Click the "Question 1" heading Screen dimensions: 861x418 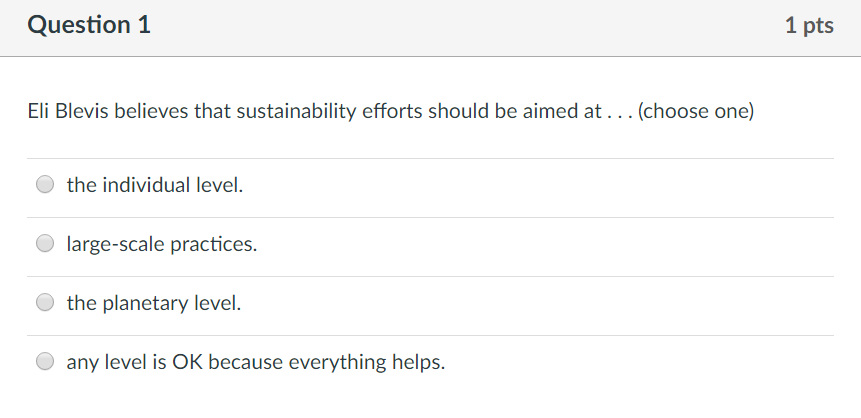(x=89, y=27)
